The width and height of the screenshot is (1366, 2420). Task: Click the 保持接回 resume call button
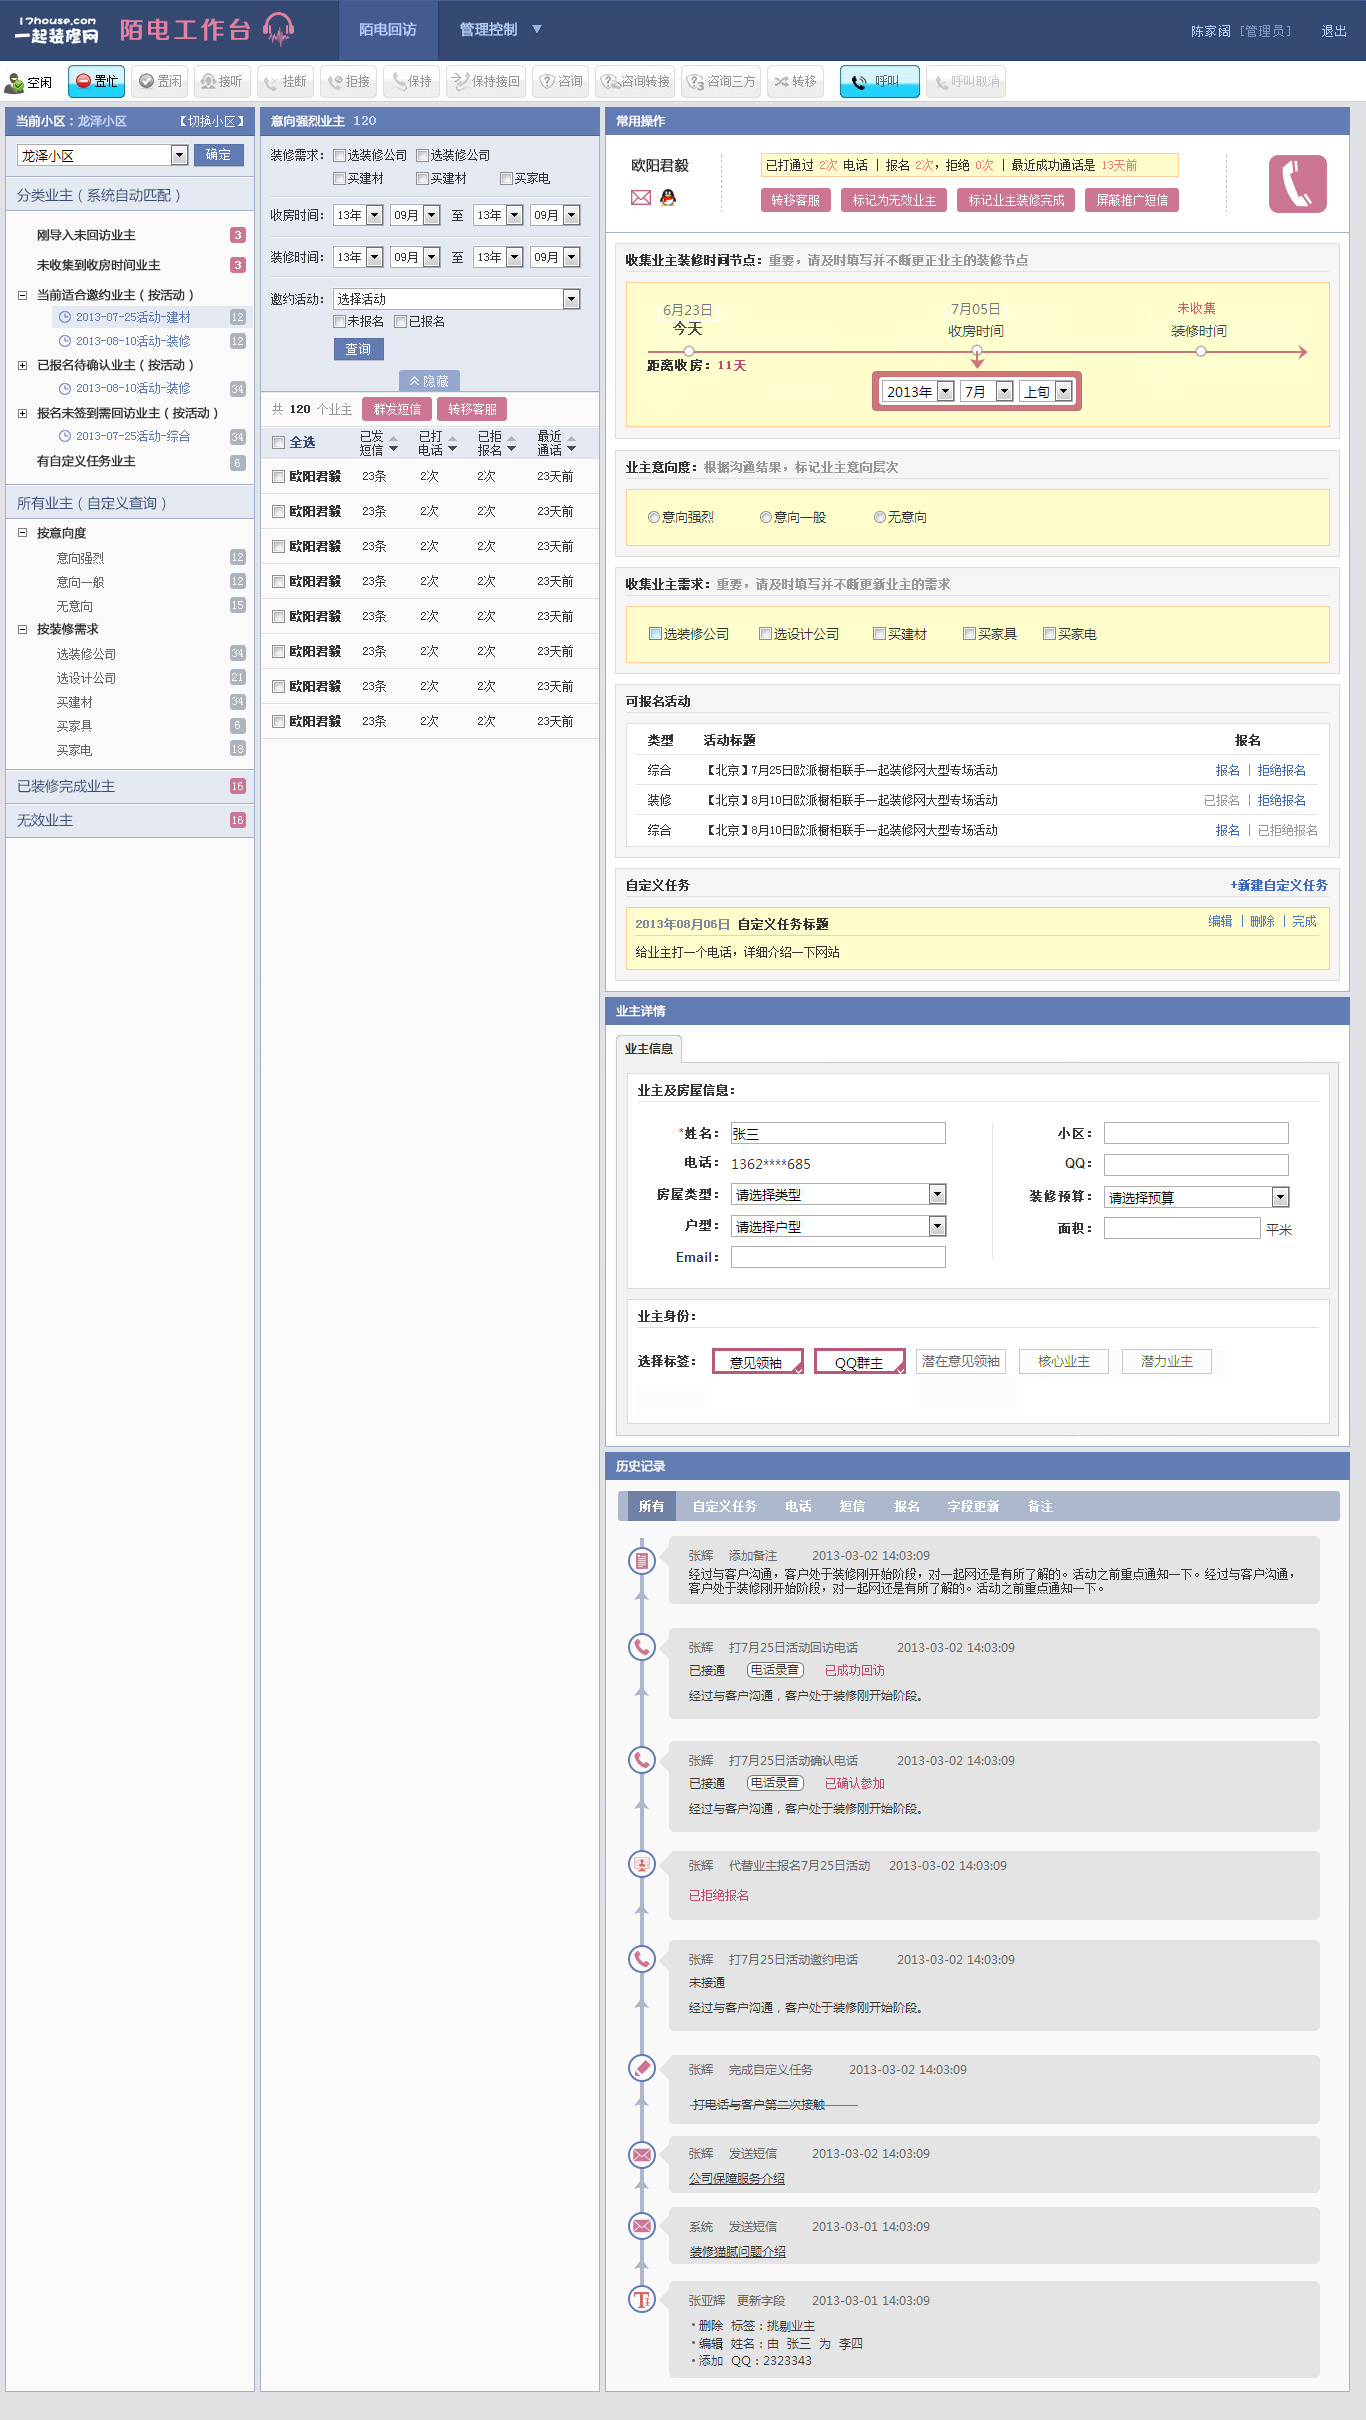point(486,81)
